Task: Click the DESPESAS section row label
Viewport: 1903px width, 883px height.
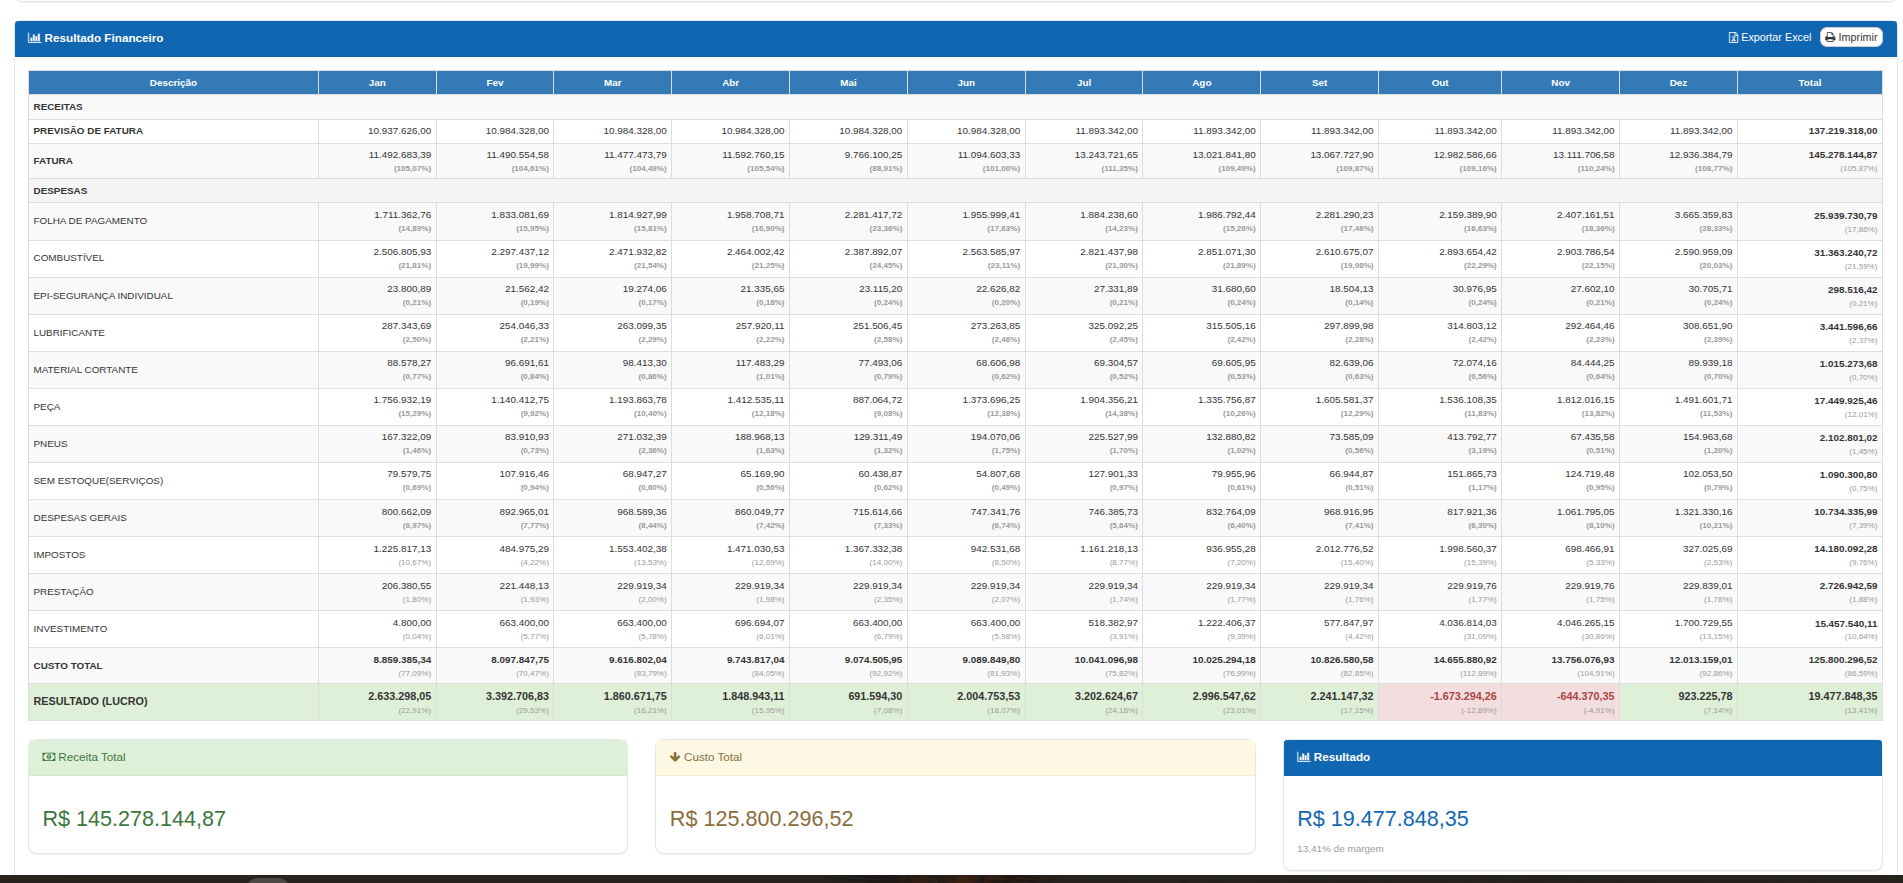Action: coord(60,191)
